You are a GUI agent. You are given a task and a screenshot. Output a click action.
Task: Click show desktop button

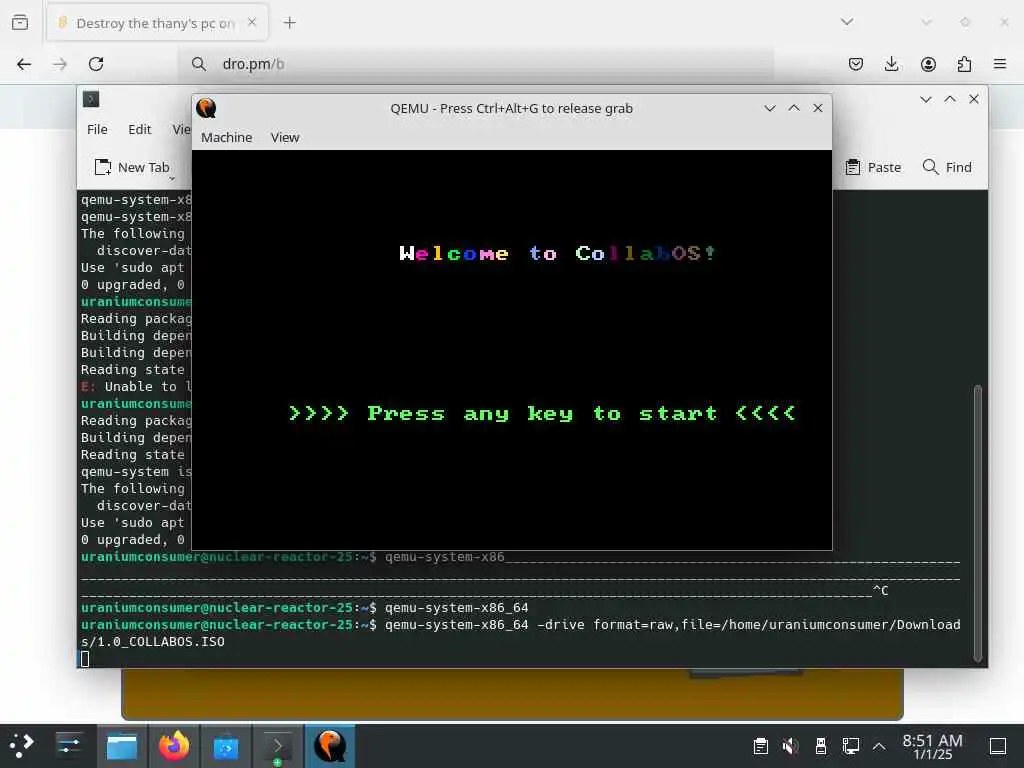pos(998,746)
